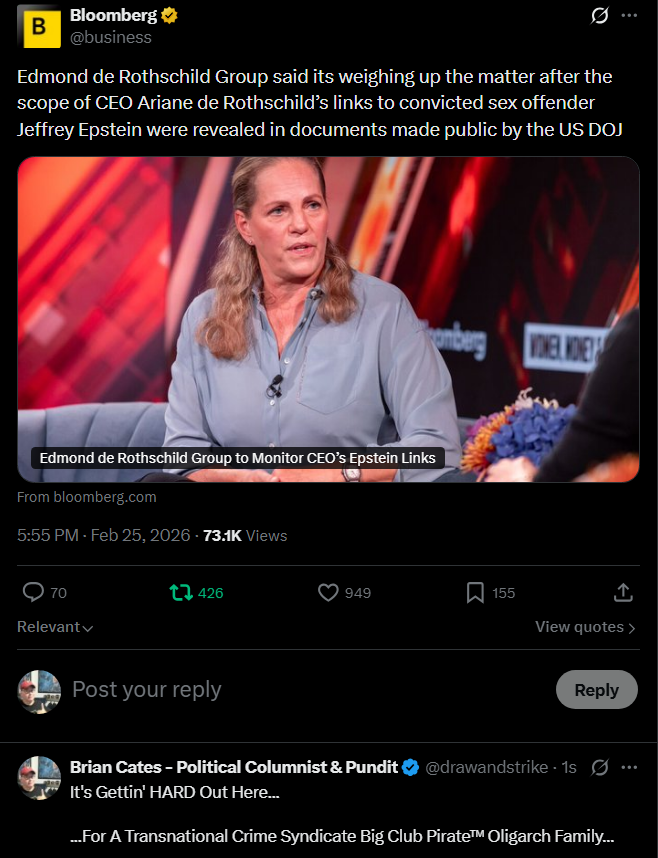Click the Bloomberg profile avatar
The width and height of the screenshot is (658, 858).
pyautogui.click(x=40, y=27)
